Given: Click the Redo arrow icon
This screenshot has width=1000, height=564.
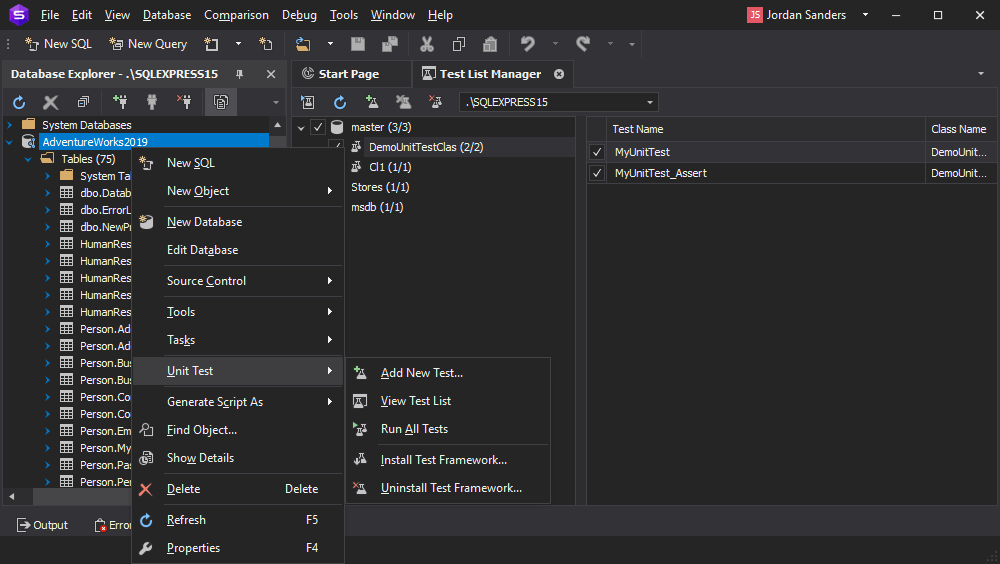Looking at the screenshot, I should [582, 44].
